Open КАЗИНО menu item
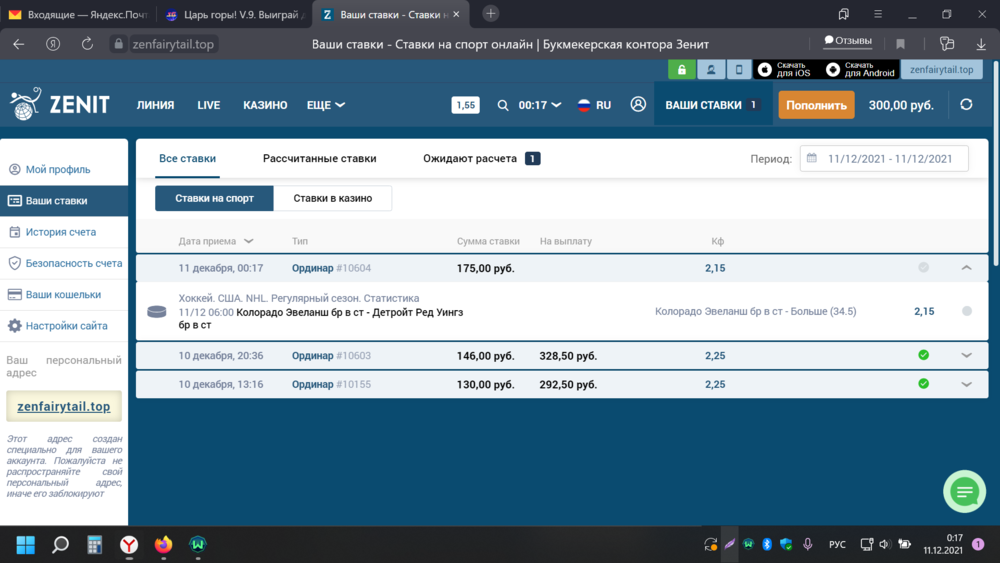Screen dimensions: 1000x563 pos(265,105)
